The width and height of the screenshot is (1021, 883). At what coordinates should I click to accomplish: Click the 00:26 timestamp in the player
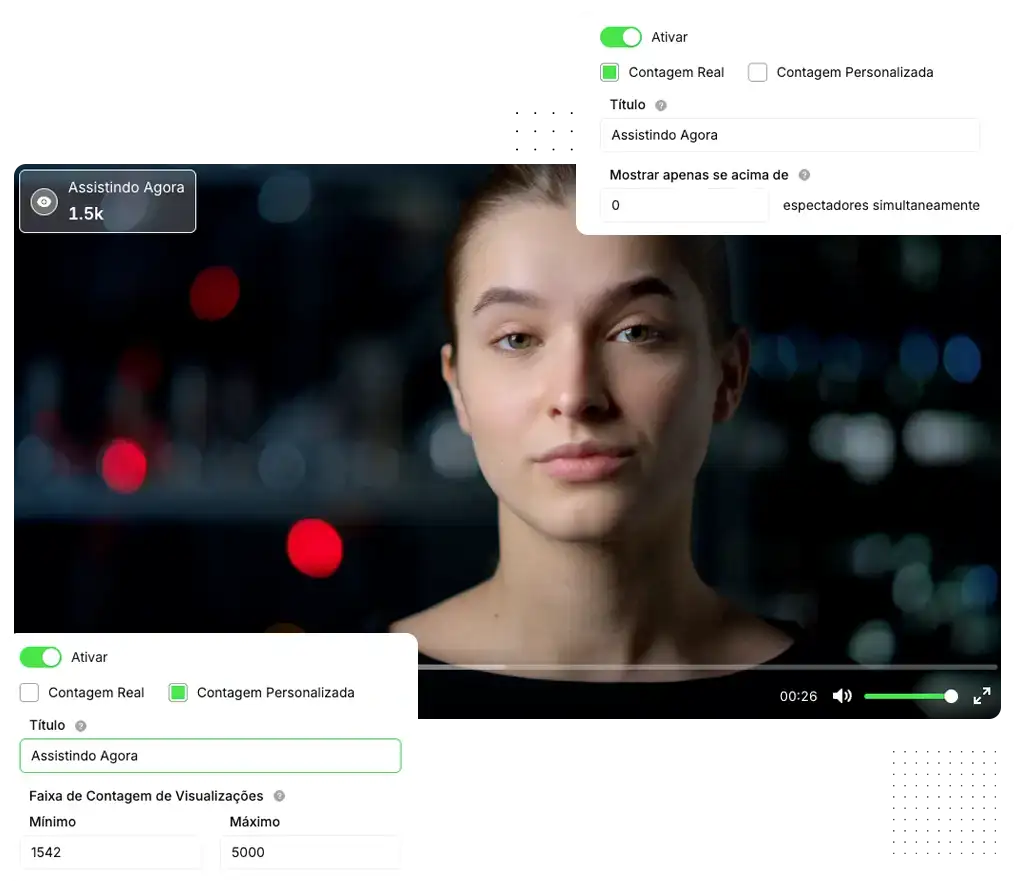click(x=798, y=696)
